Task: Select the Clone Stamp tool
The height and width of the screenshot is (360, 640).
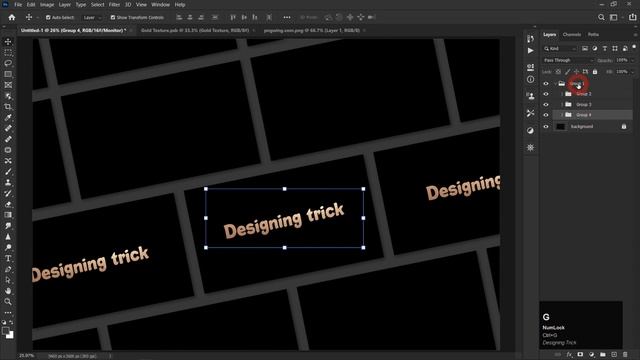Action: pyautogui.click(x=8, y=182)
